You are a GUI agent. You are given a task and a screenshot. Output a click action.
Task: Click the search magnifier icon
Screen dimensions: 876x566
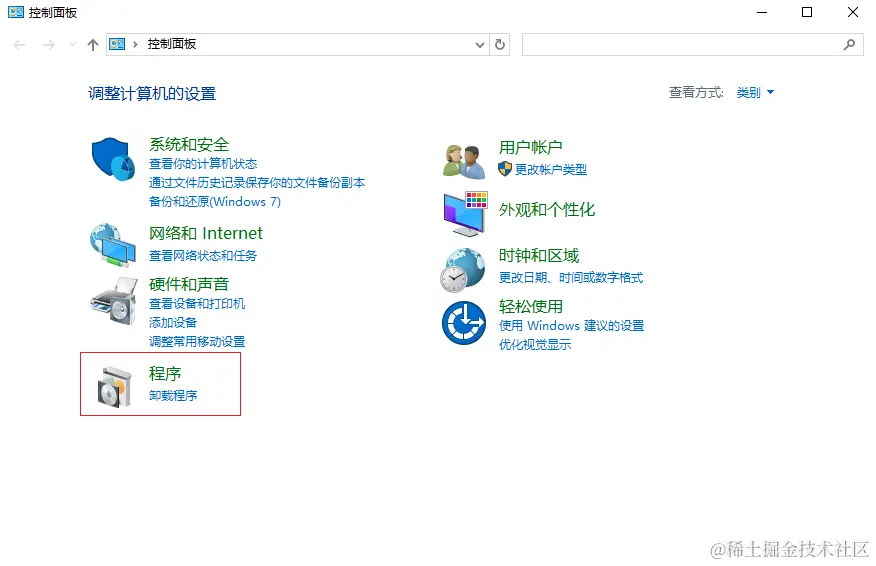click(x=849, y=45)
